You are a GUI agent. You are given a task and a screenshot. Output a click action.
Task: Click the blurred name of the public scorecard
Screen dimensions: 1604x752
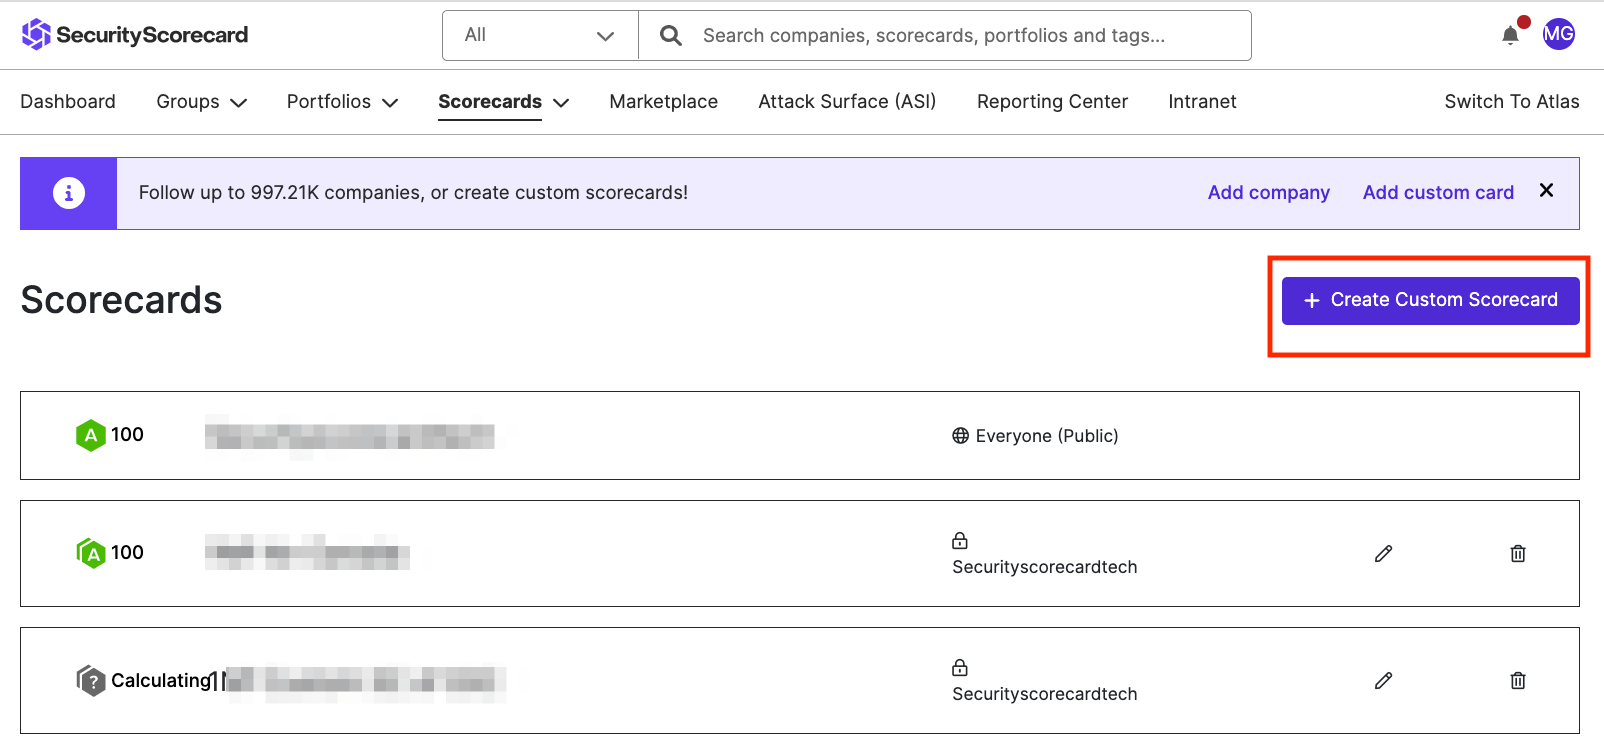pos(350,436)
